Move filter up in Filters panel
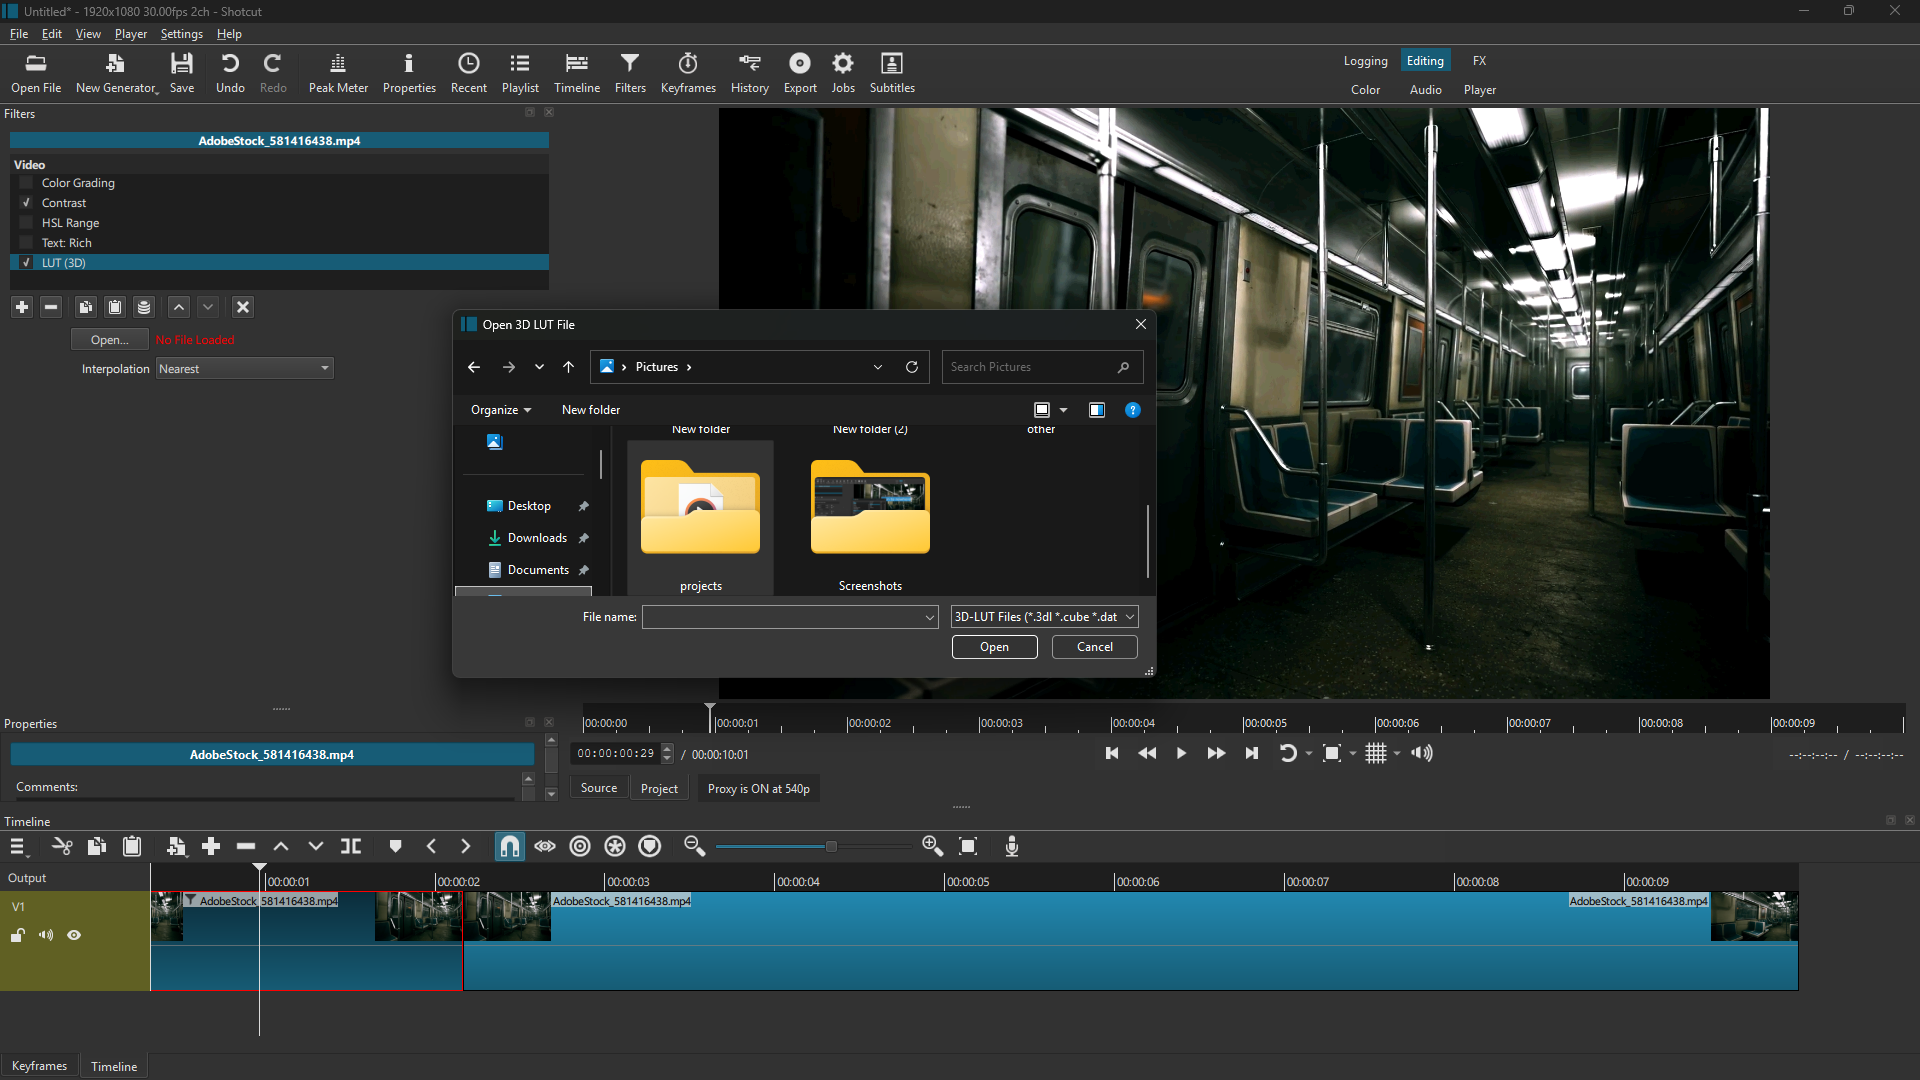 [x=179, y=307]
